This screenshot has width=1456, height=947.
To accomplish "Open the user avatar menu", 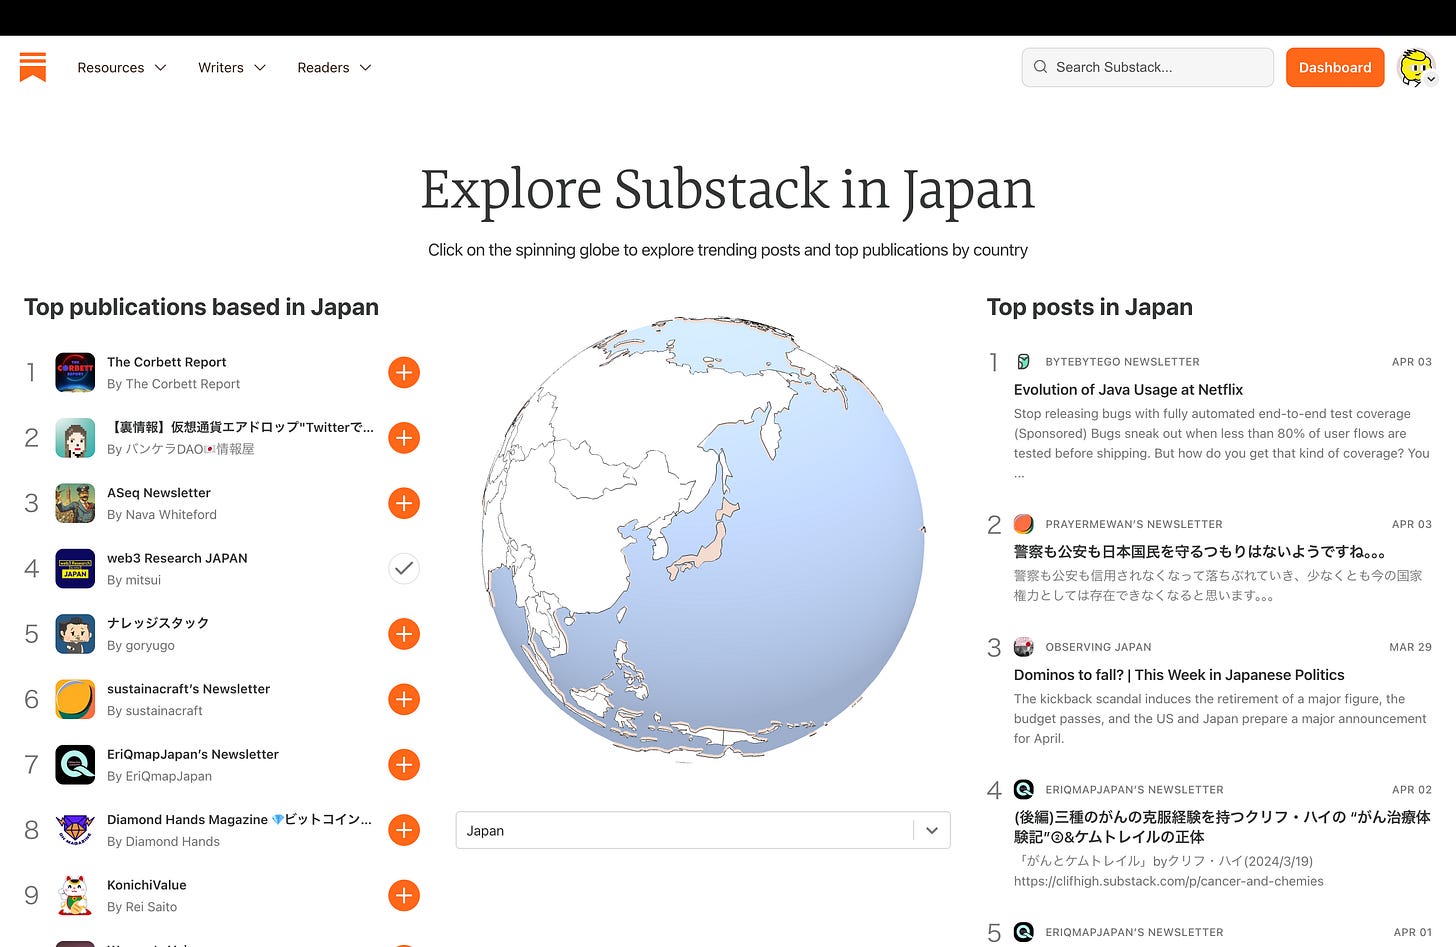I will point(1417,67).
